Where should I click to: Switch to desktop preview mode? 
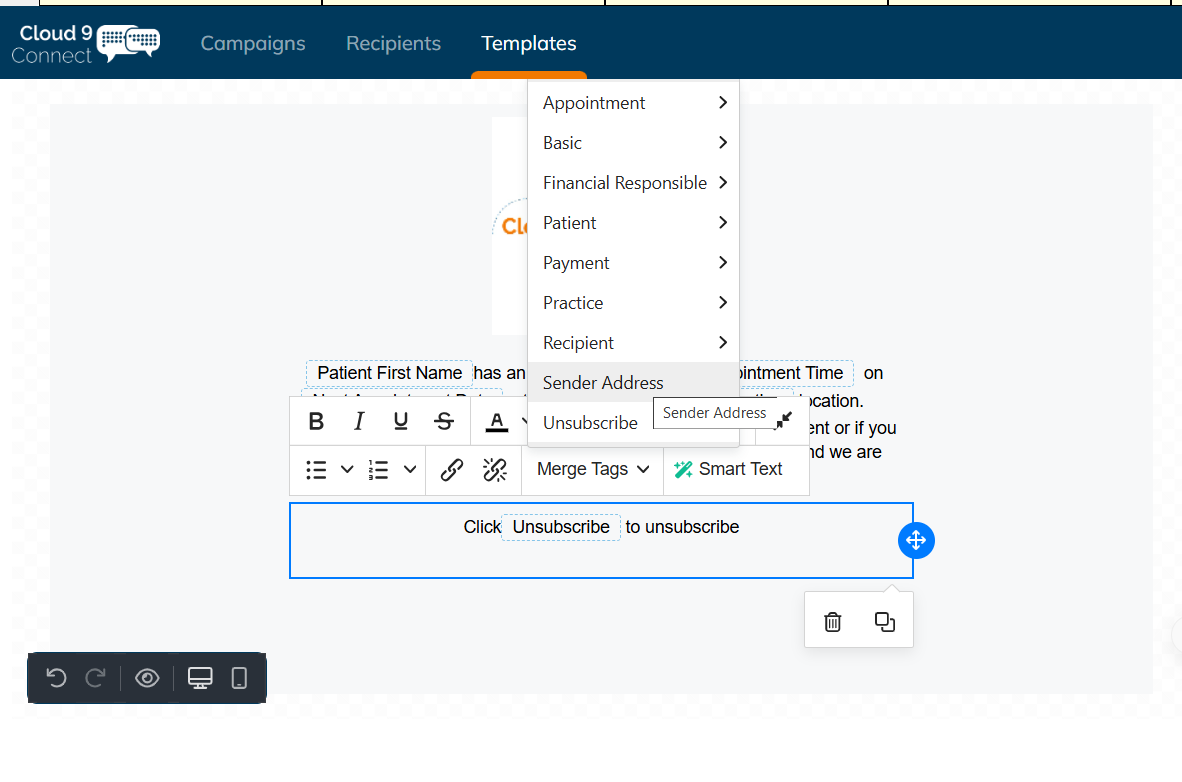(x=199, y=678)
